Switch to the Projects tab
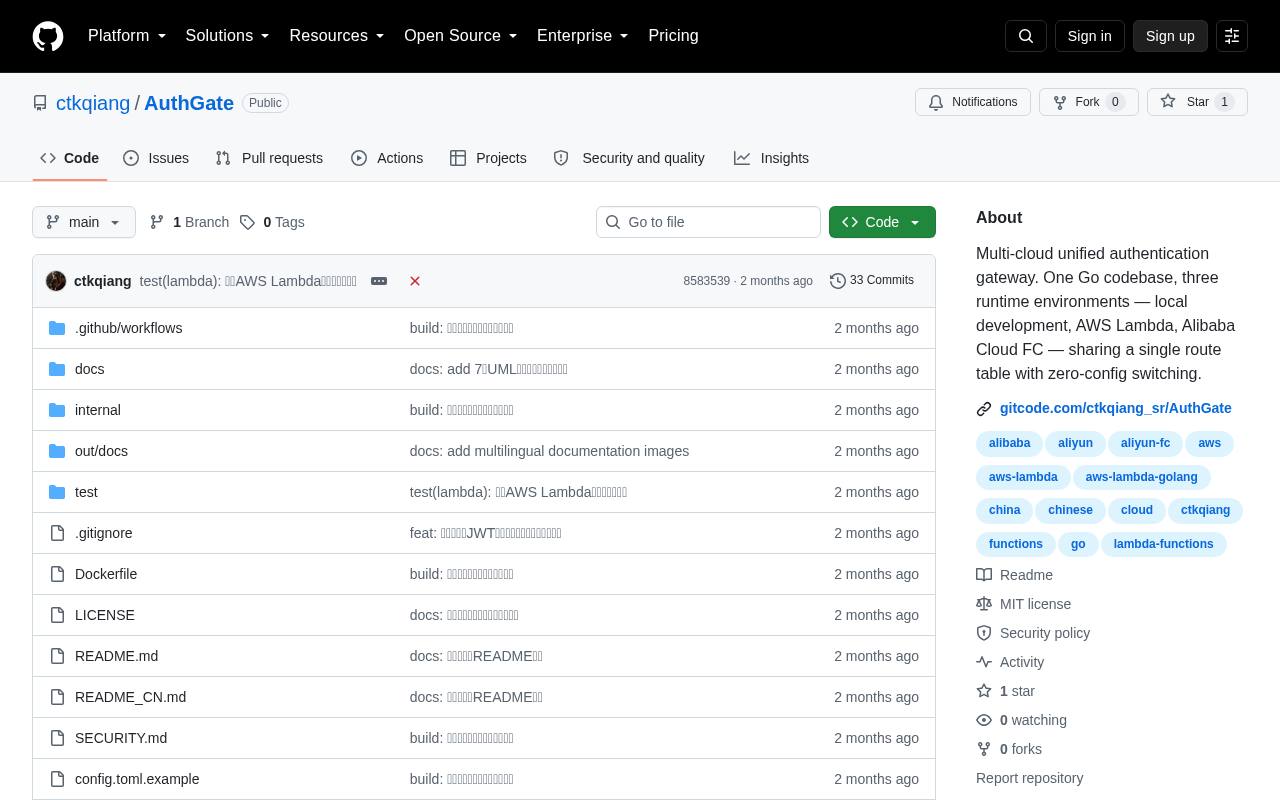The width and height of the screenshot is (1280, 800). [488, 158]
